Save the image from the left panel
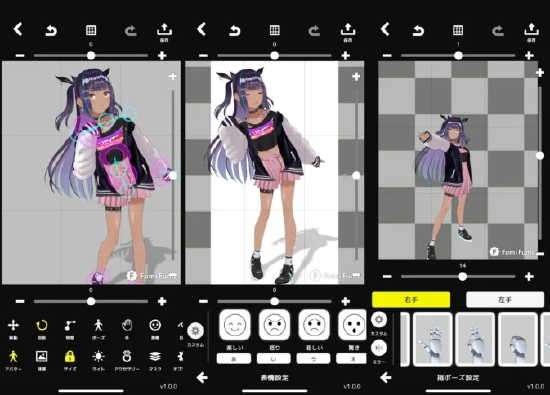 [164, 32]
